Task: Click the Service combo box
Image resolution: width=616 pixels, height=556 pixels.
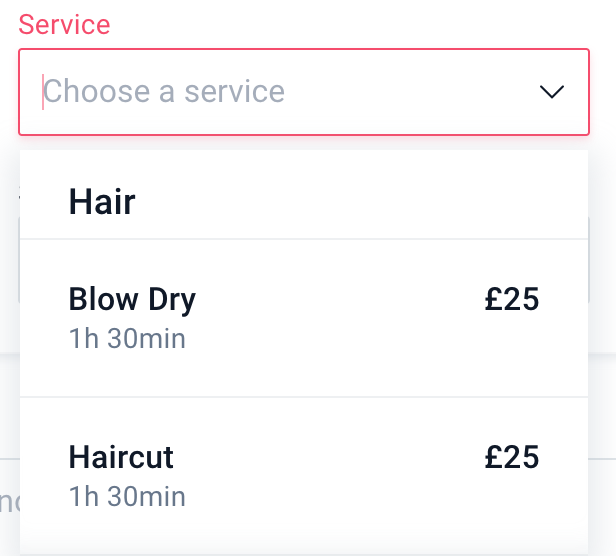Action: (x=304, y=92)
